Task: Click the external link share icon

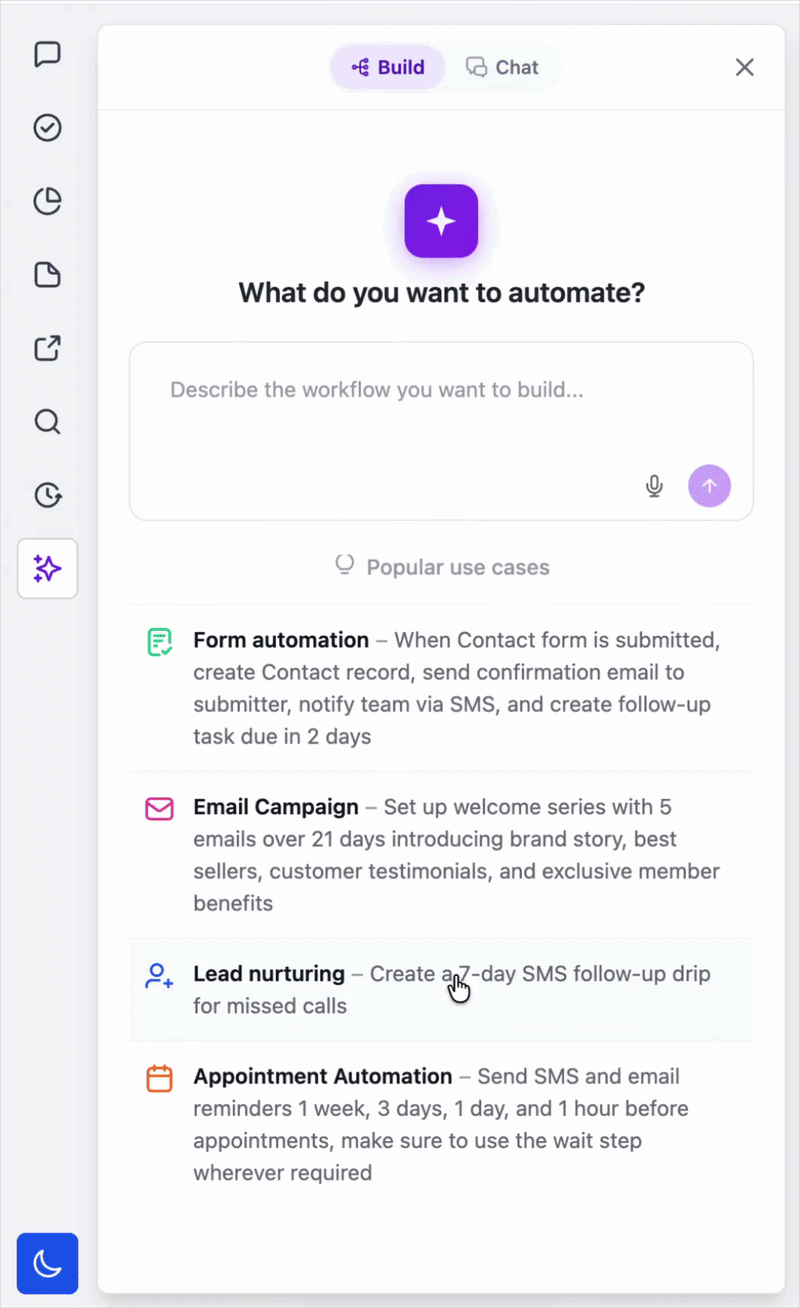Action: 47,348
